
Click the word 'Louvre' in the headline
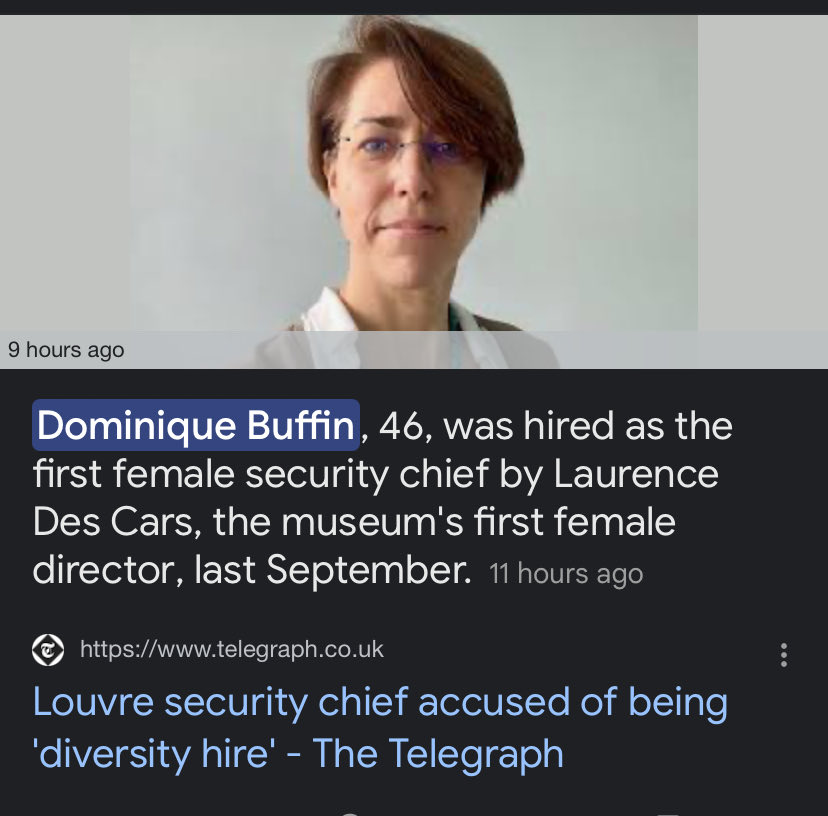click(92, 702)
